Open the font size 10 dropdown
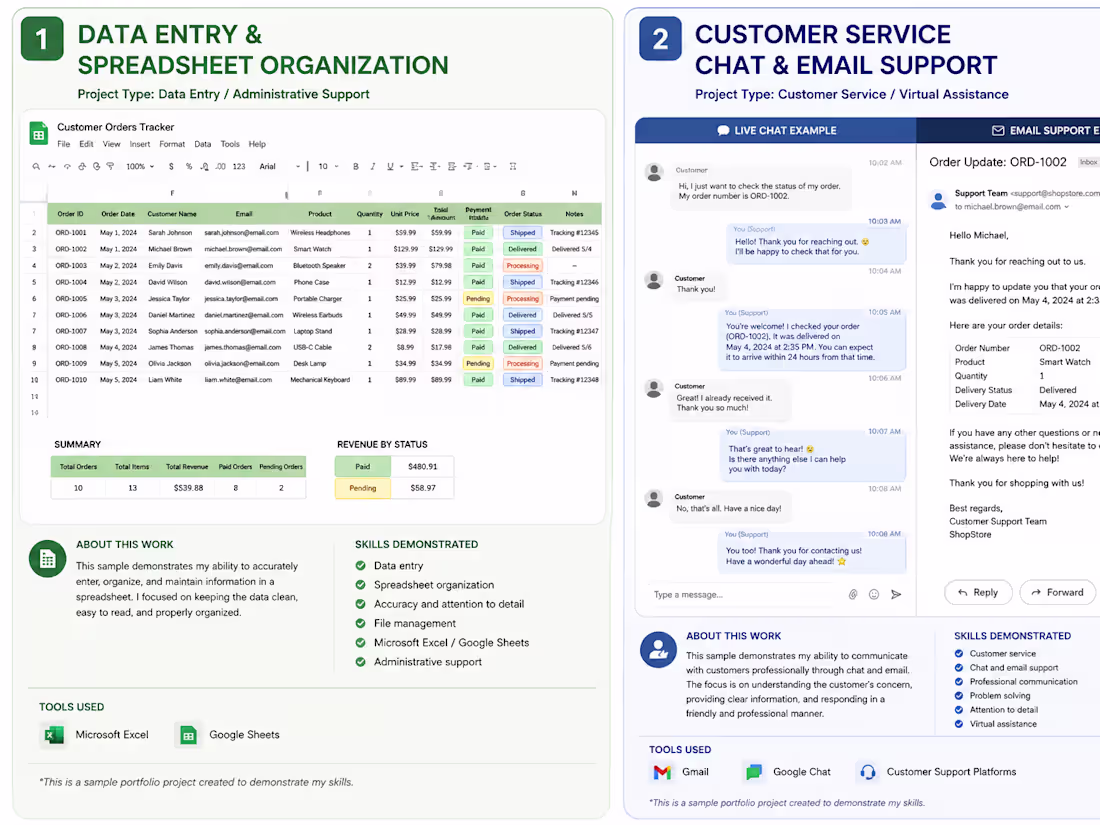This screenshot has width=1100, height=825. [328, 167]
